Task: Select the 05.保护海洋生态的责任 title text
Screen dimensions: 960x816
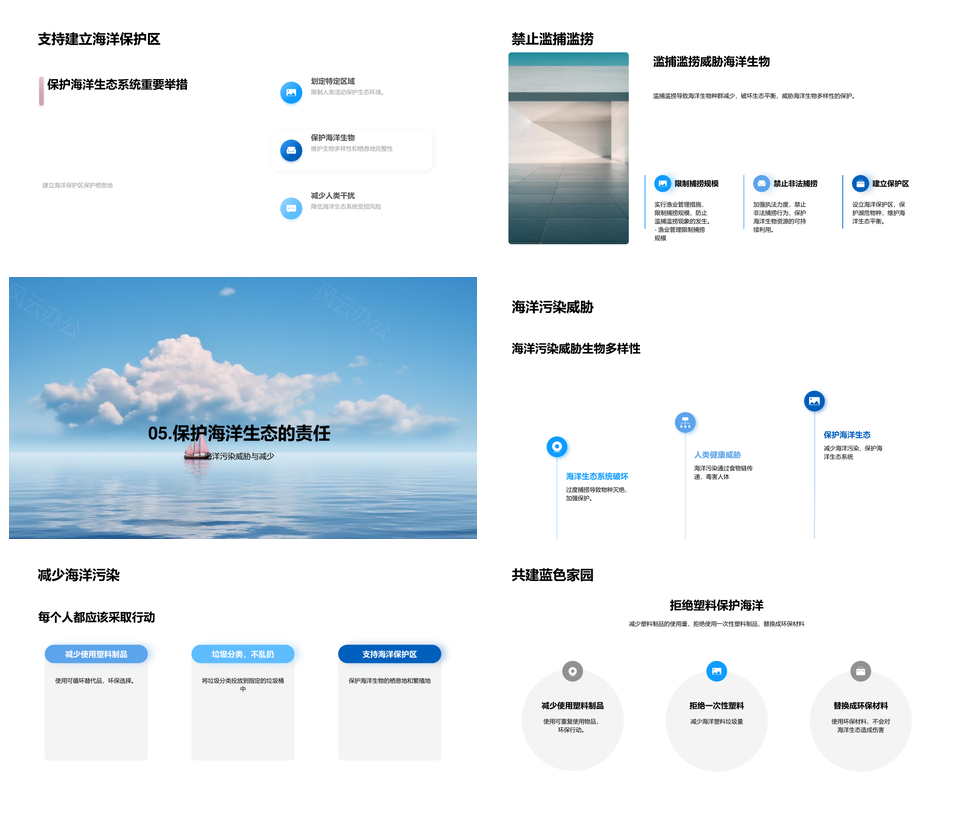Action: (x=239, y=434)
